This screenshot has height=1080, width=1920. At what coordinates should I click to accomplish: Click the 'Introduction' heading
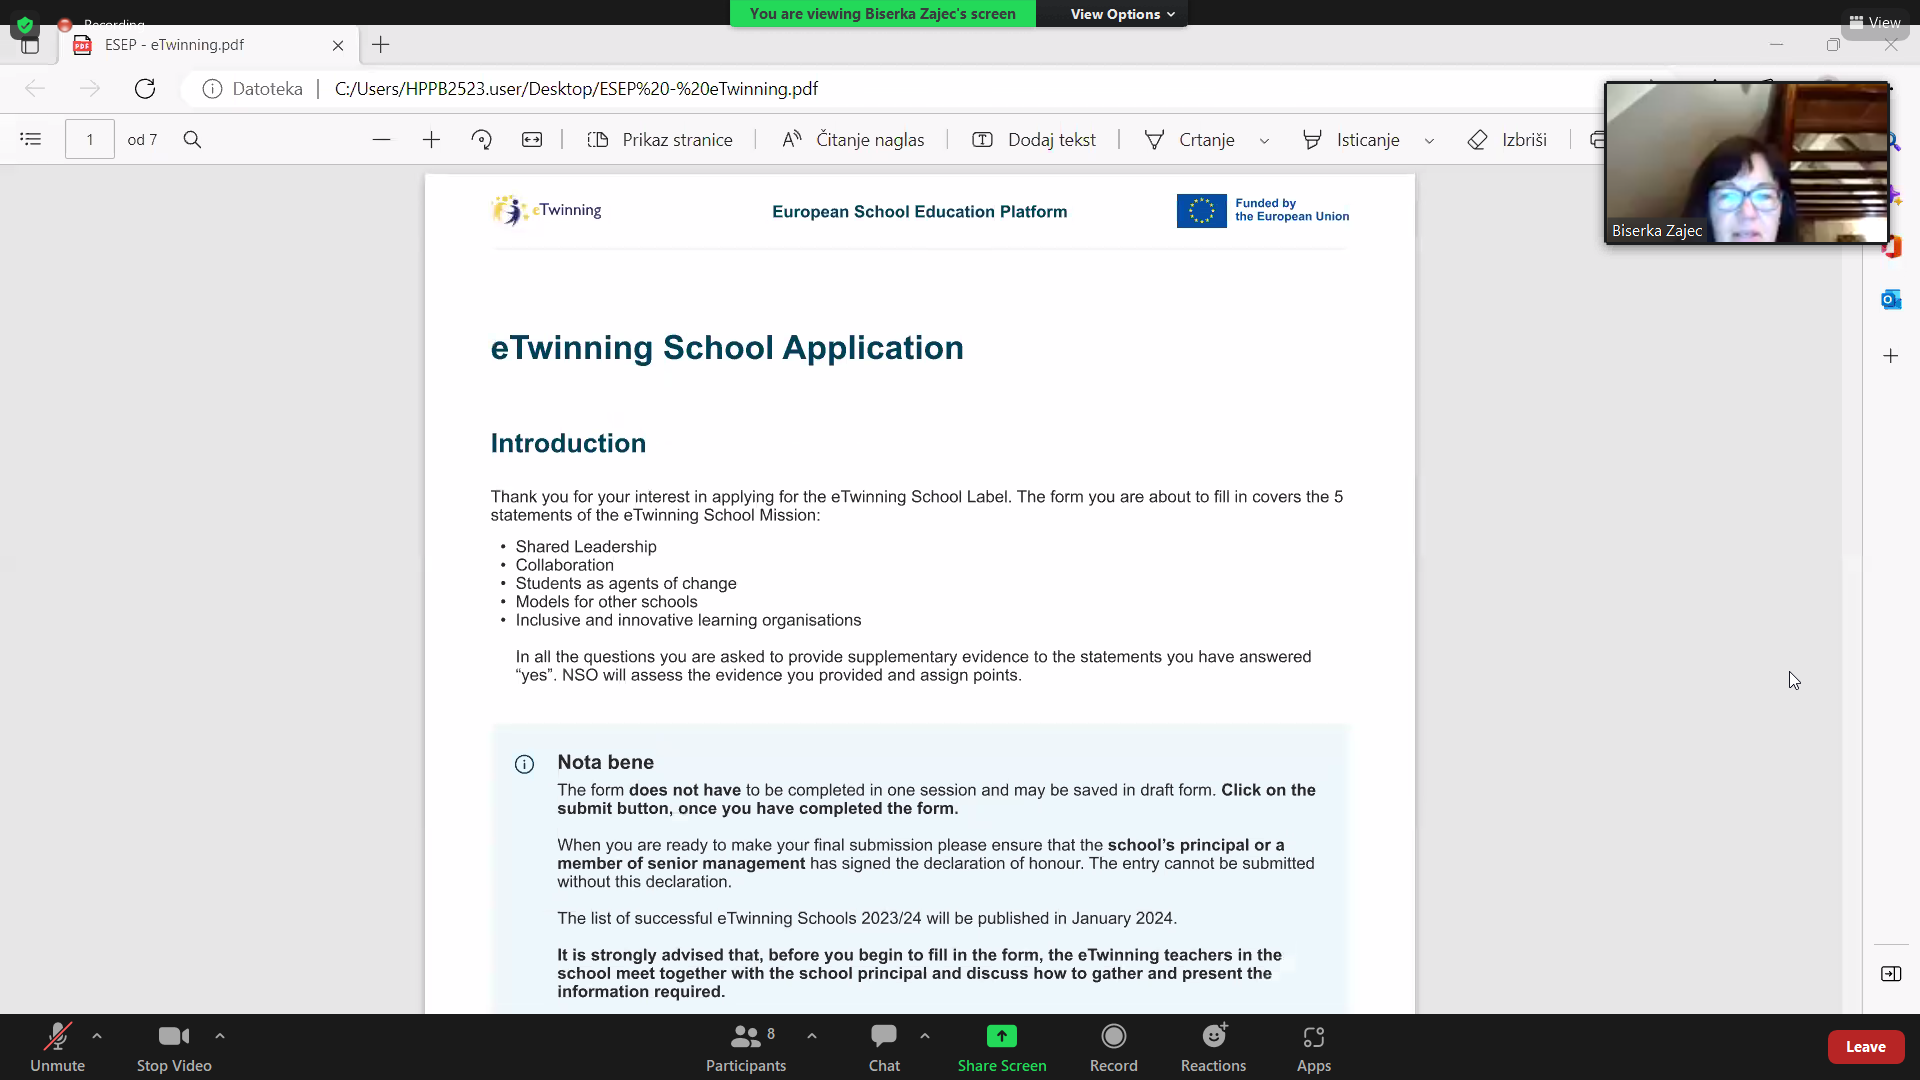pos(568,443)
